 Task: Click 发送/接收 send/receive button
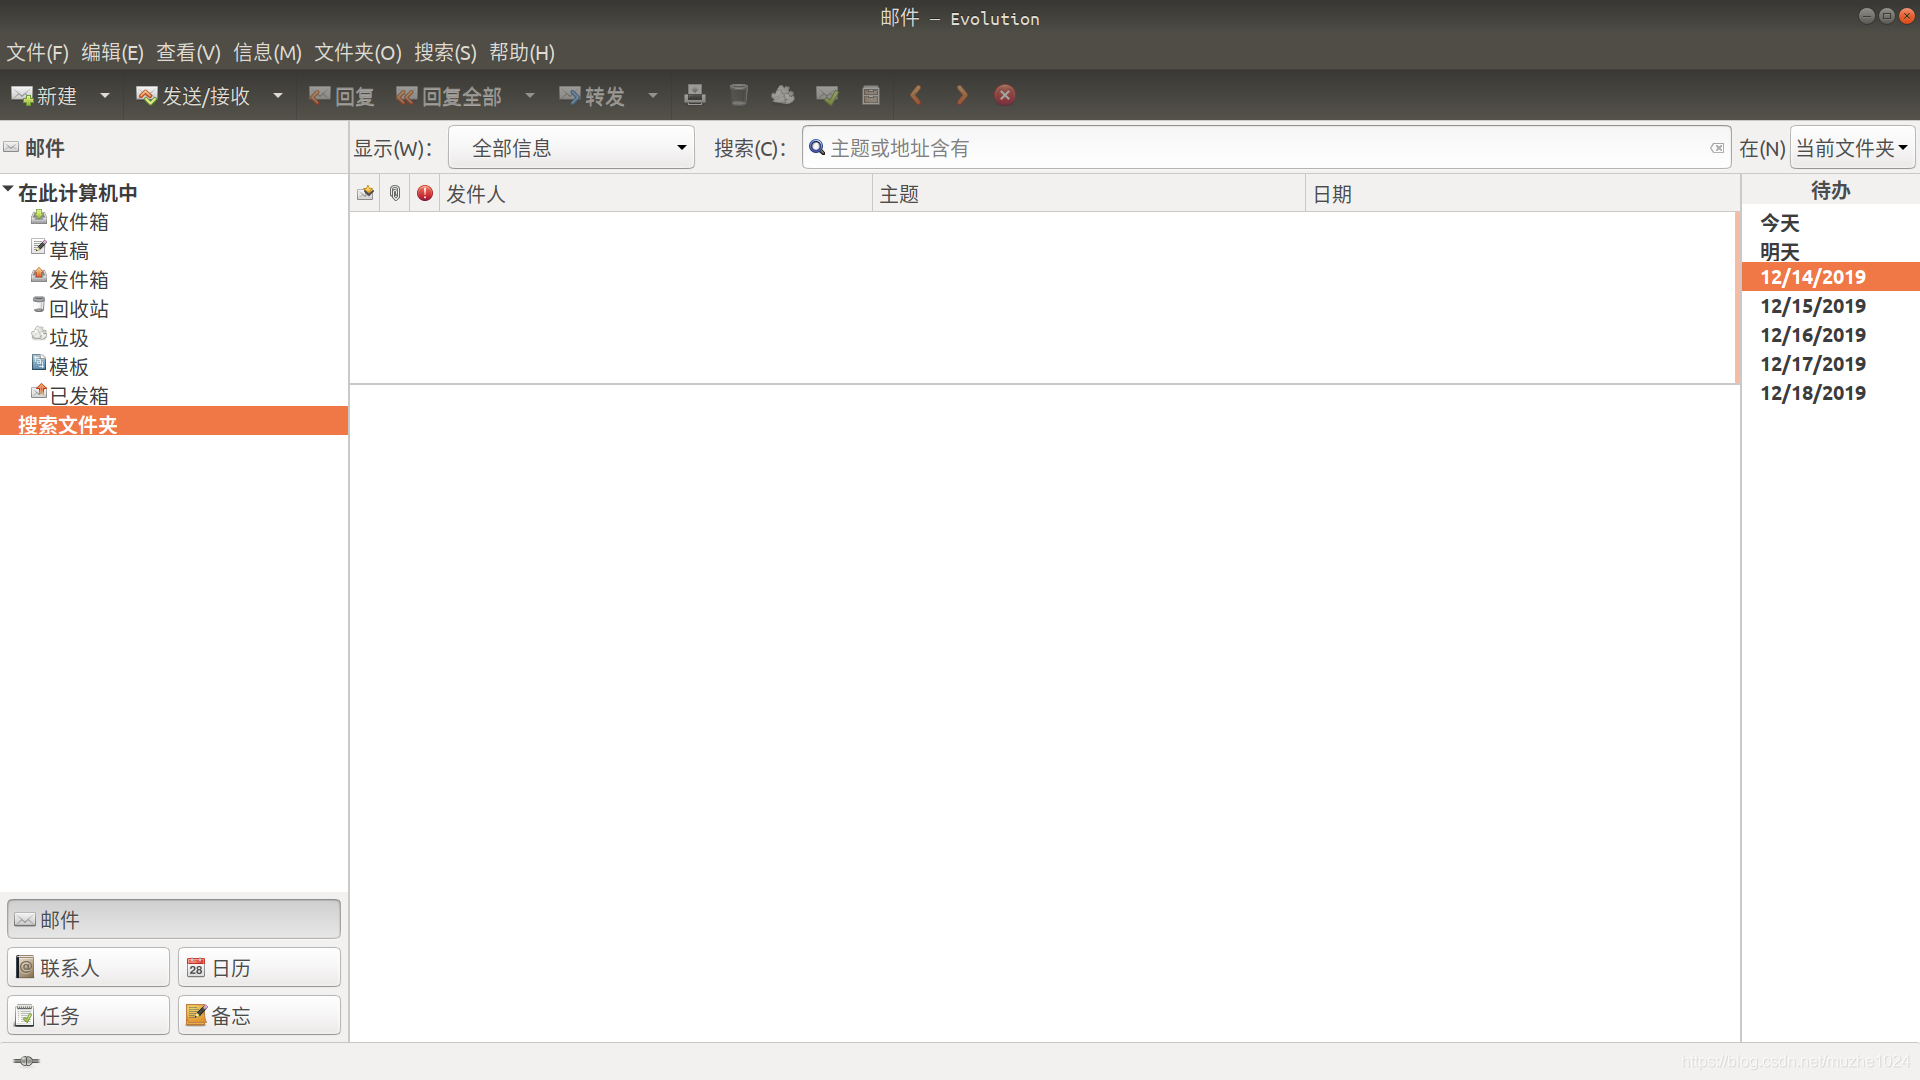tap(193, 96)
